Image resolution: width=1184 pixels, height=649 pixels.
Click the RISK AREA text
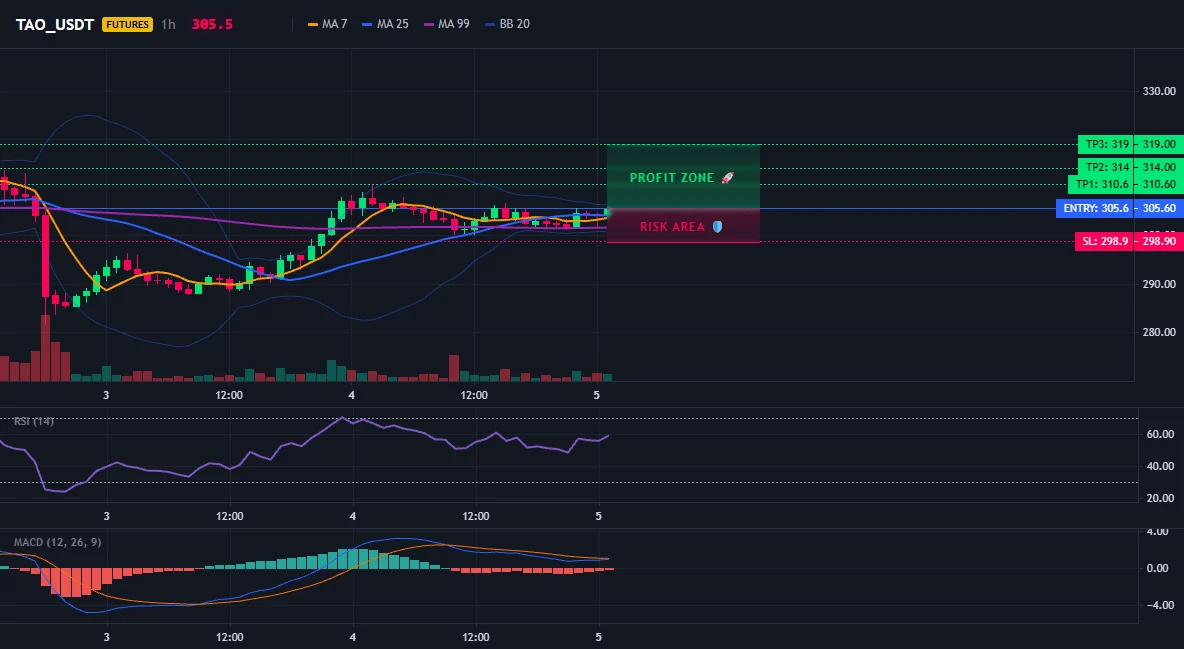(x=672, y=227)
